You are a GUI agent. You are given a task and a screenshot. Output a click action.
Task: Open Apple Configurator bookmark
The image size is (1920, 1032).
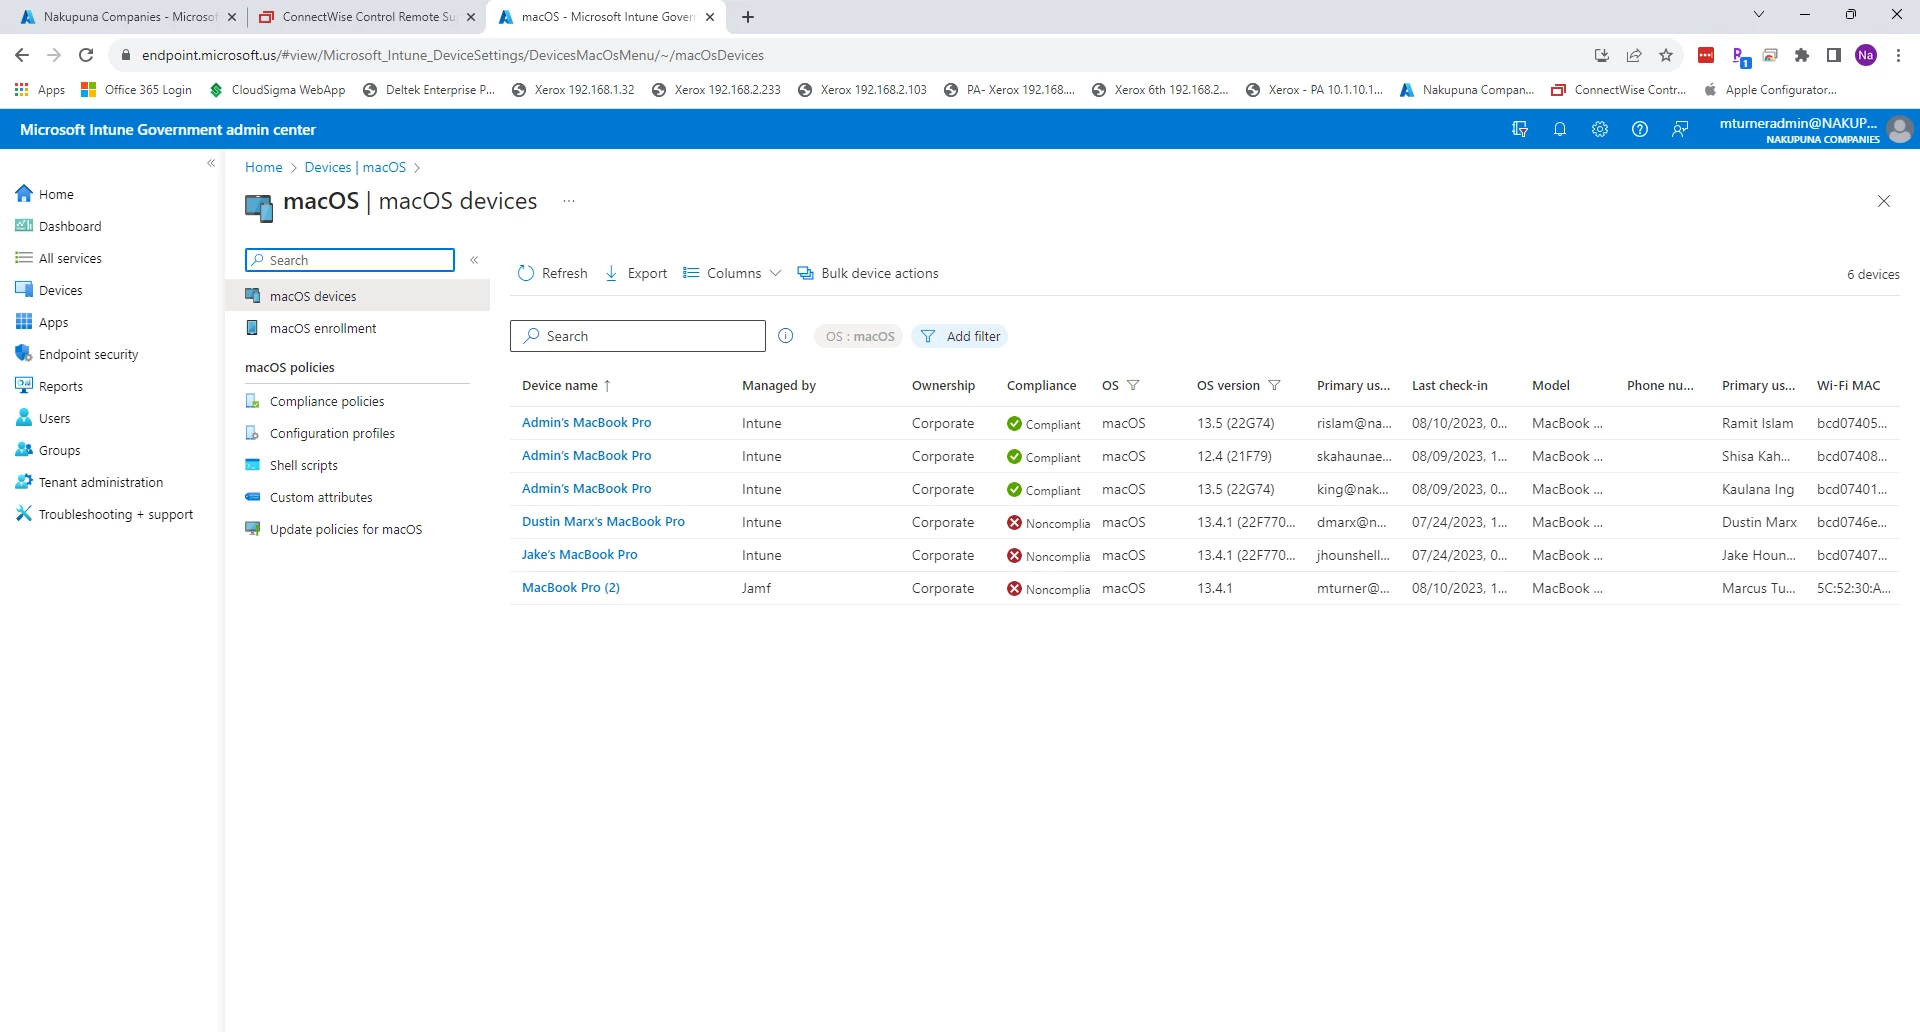[x=1771, y=90]
